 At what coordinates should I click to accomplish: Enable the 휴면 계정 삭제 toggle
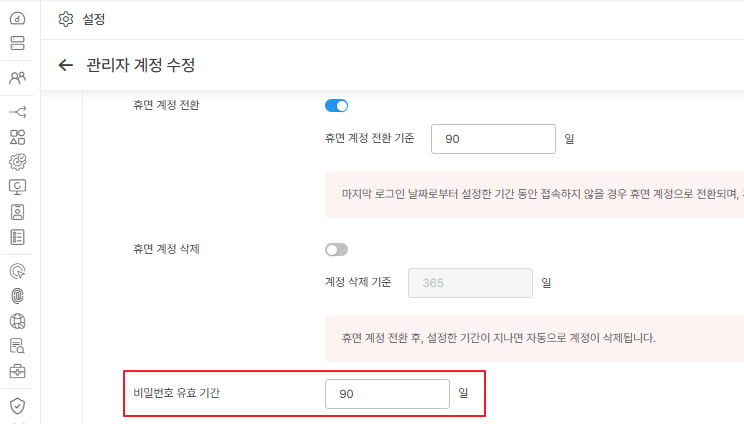click(x=336, y=249)
